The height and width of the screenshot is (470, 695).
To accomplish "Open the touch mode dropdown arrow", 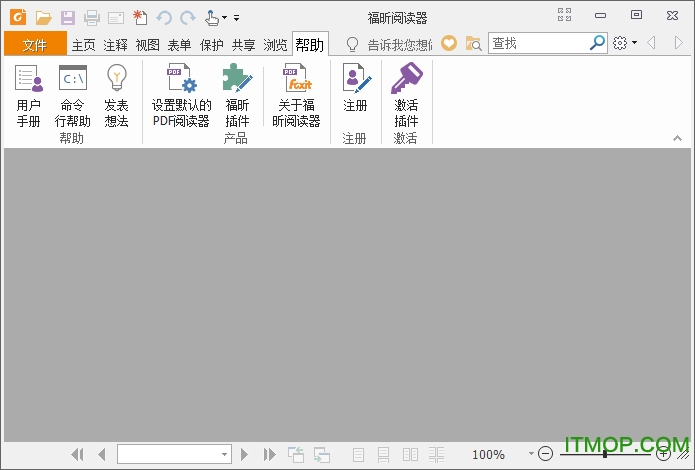I will [224, 18].
